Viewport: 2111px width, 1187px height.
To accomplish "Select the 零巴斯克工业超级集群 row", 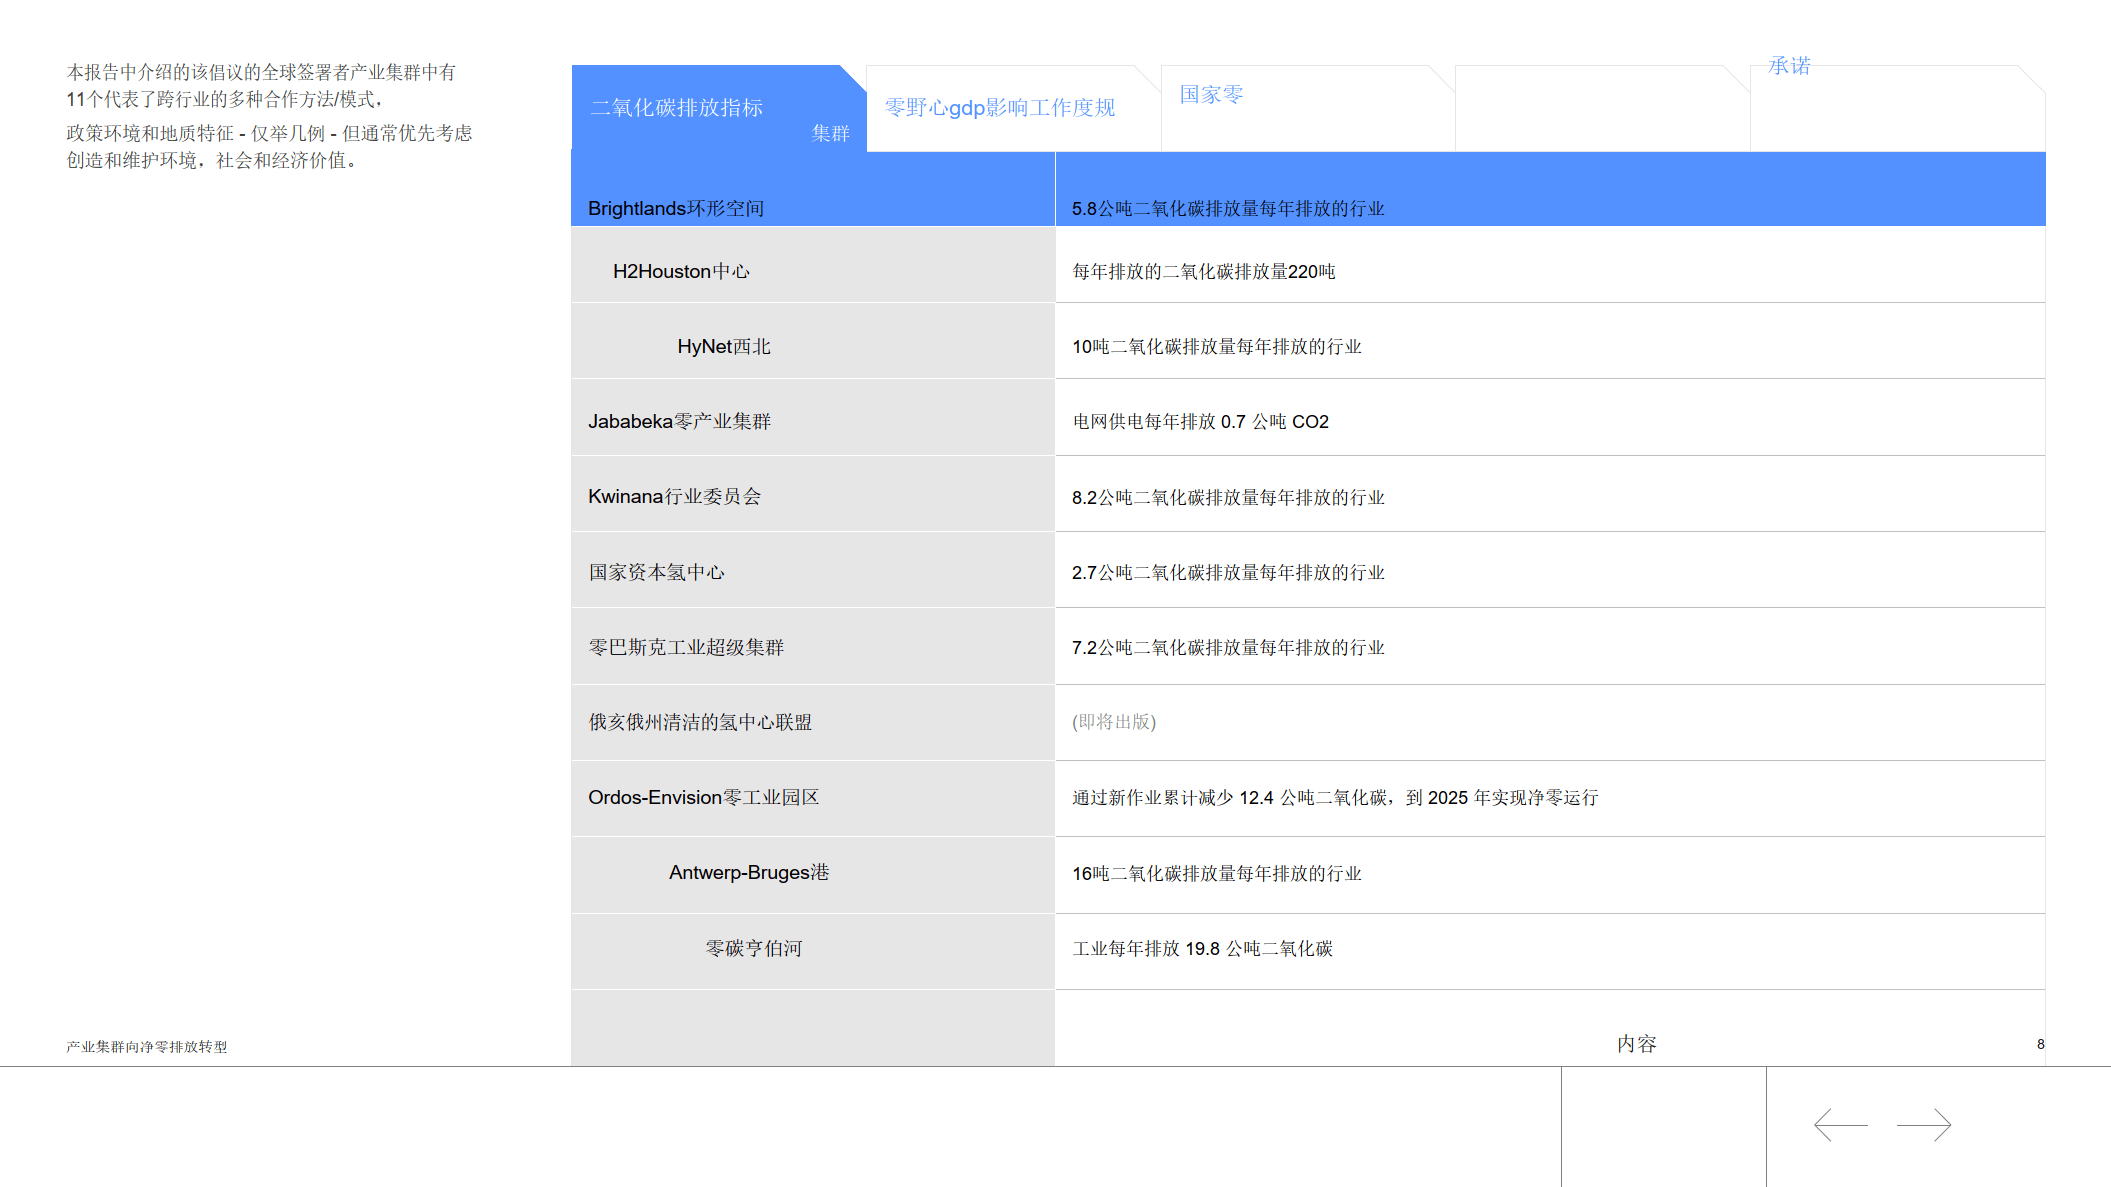I will click(813, 646).
